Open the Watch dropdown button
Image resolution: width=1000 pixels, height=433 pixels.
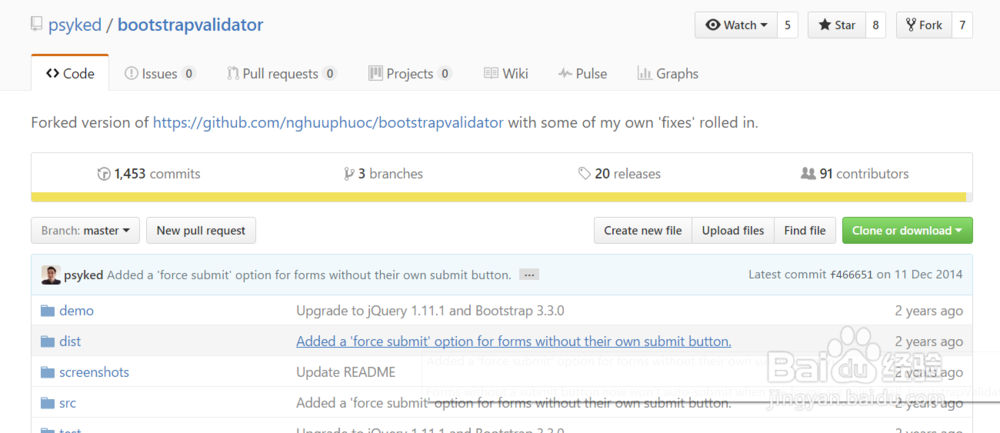click(x=736, y=26)
